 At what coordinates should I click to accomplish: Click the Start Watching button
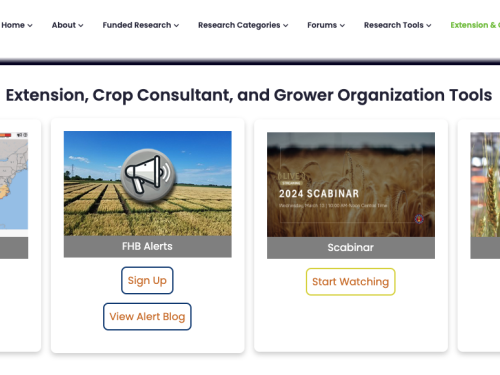351,282
